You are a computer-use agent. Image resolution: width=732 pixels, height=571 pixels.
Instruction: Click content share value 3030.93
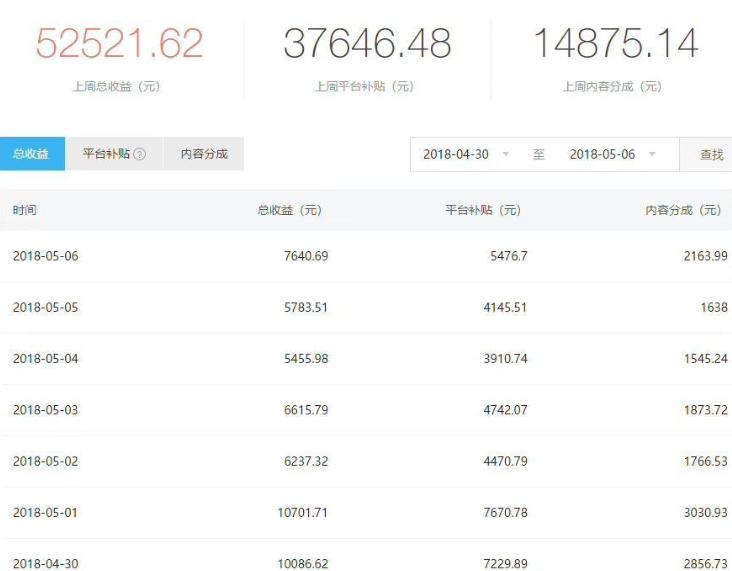point(706,513)
